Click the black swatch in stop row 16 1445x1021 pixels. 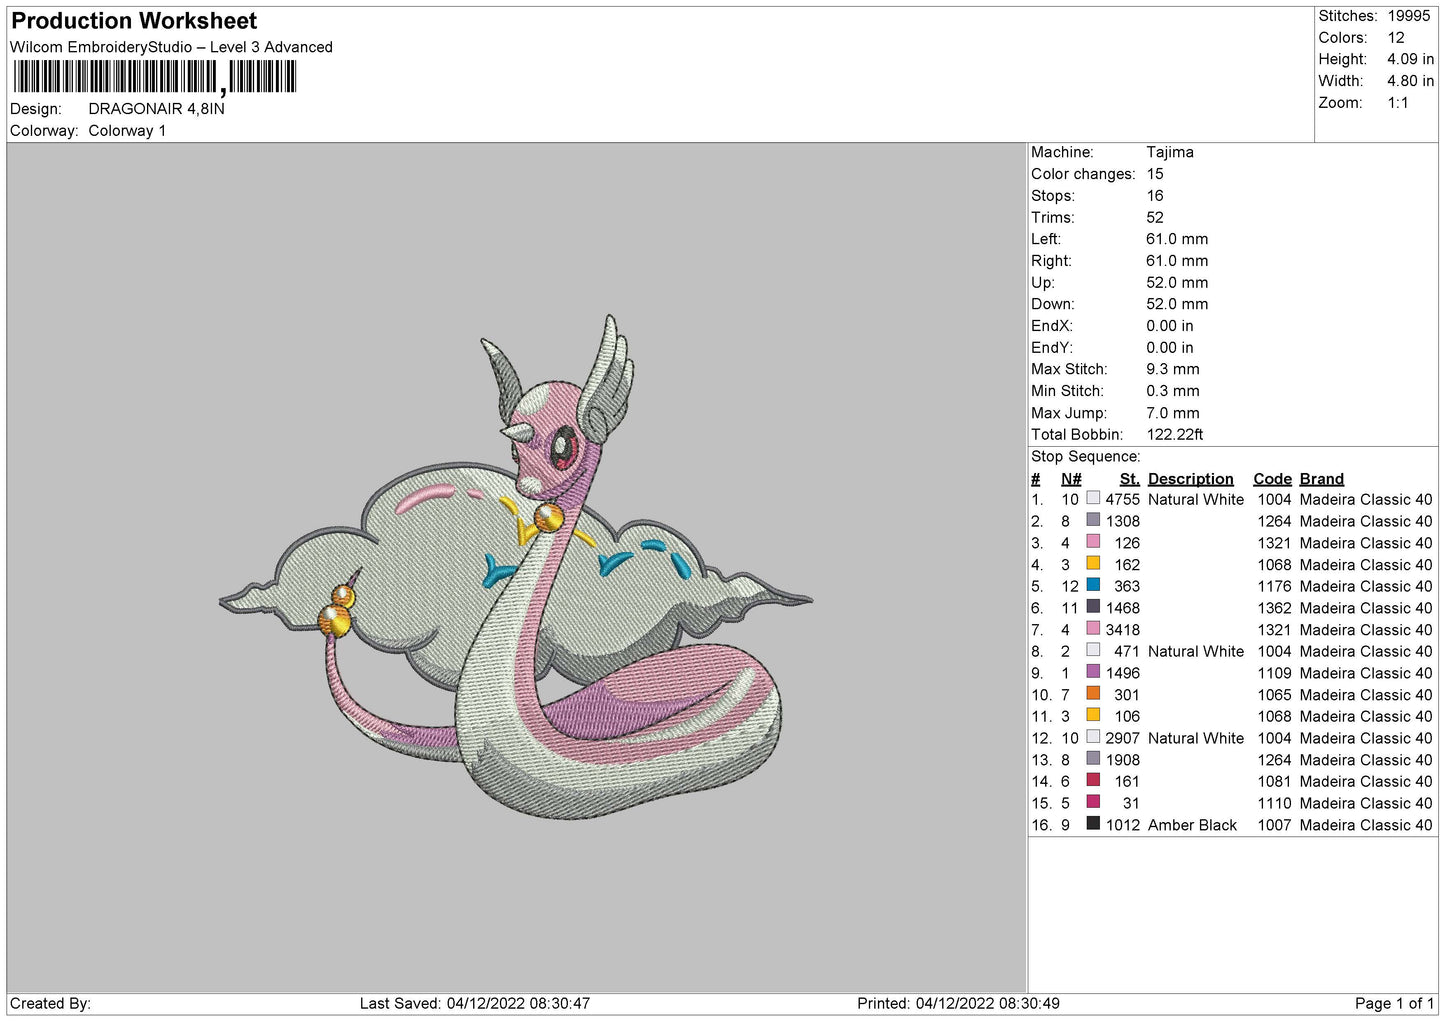tap(1093, 824)
